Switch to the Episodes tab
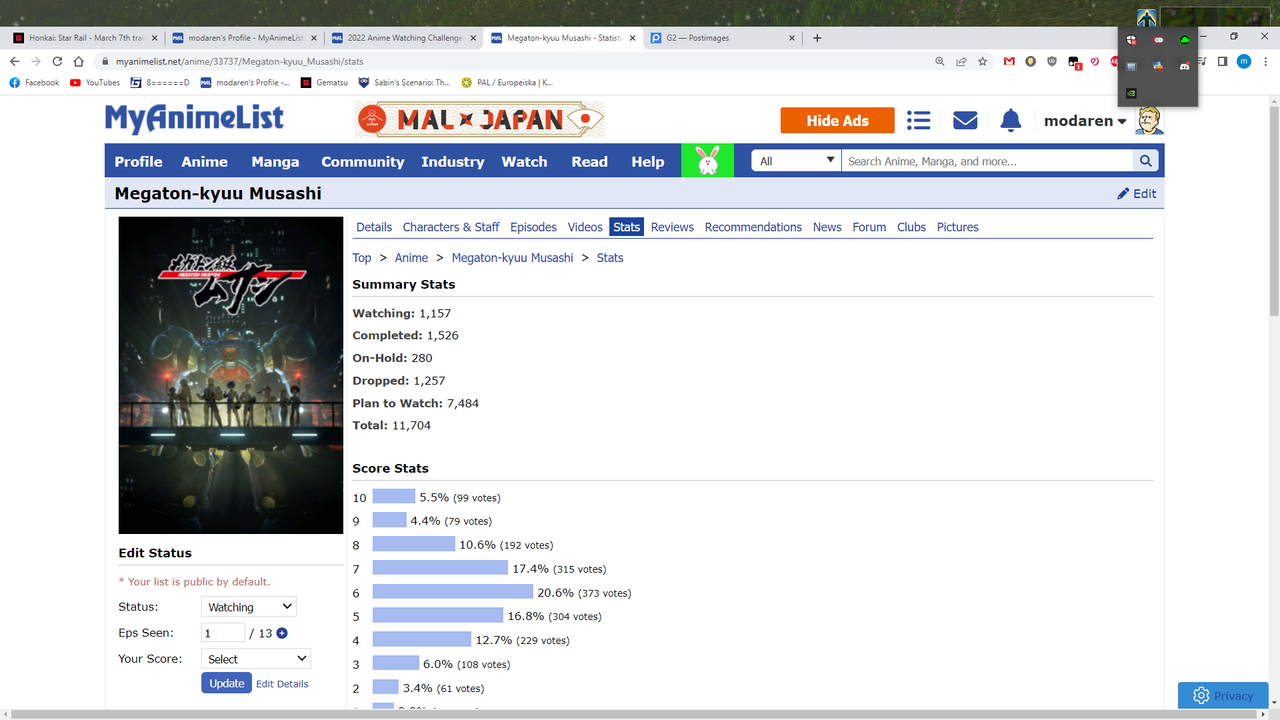 (533, 227)
